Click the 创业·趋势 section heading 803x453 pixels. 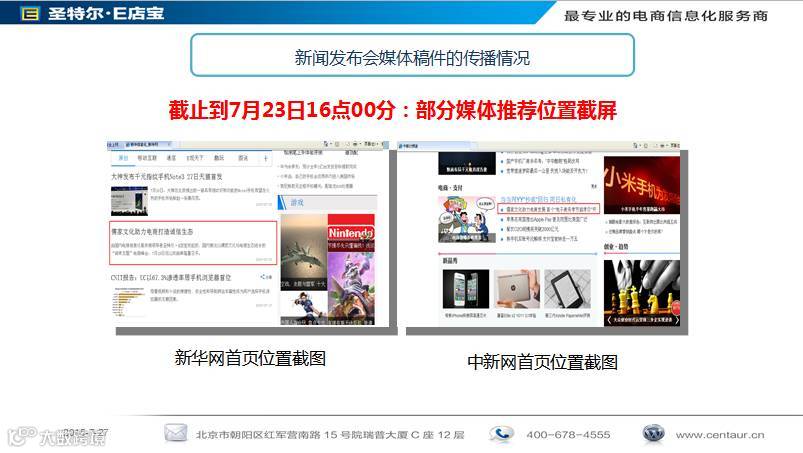[x=616, y=247]
